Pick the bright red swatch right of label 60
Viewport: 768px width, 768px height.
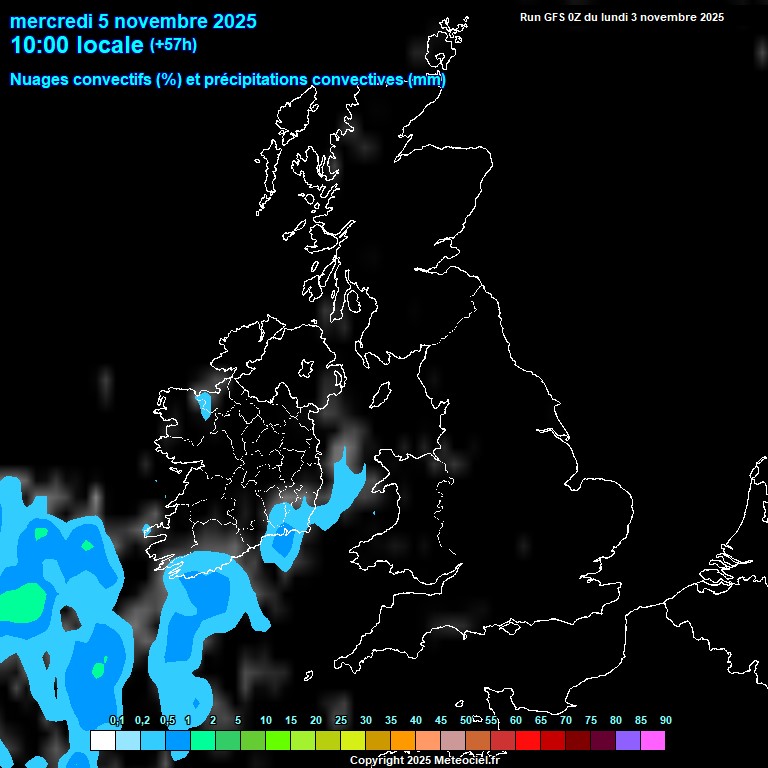click(527, 740)
